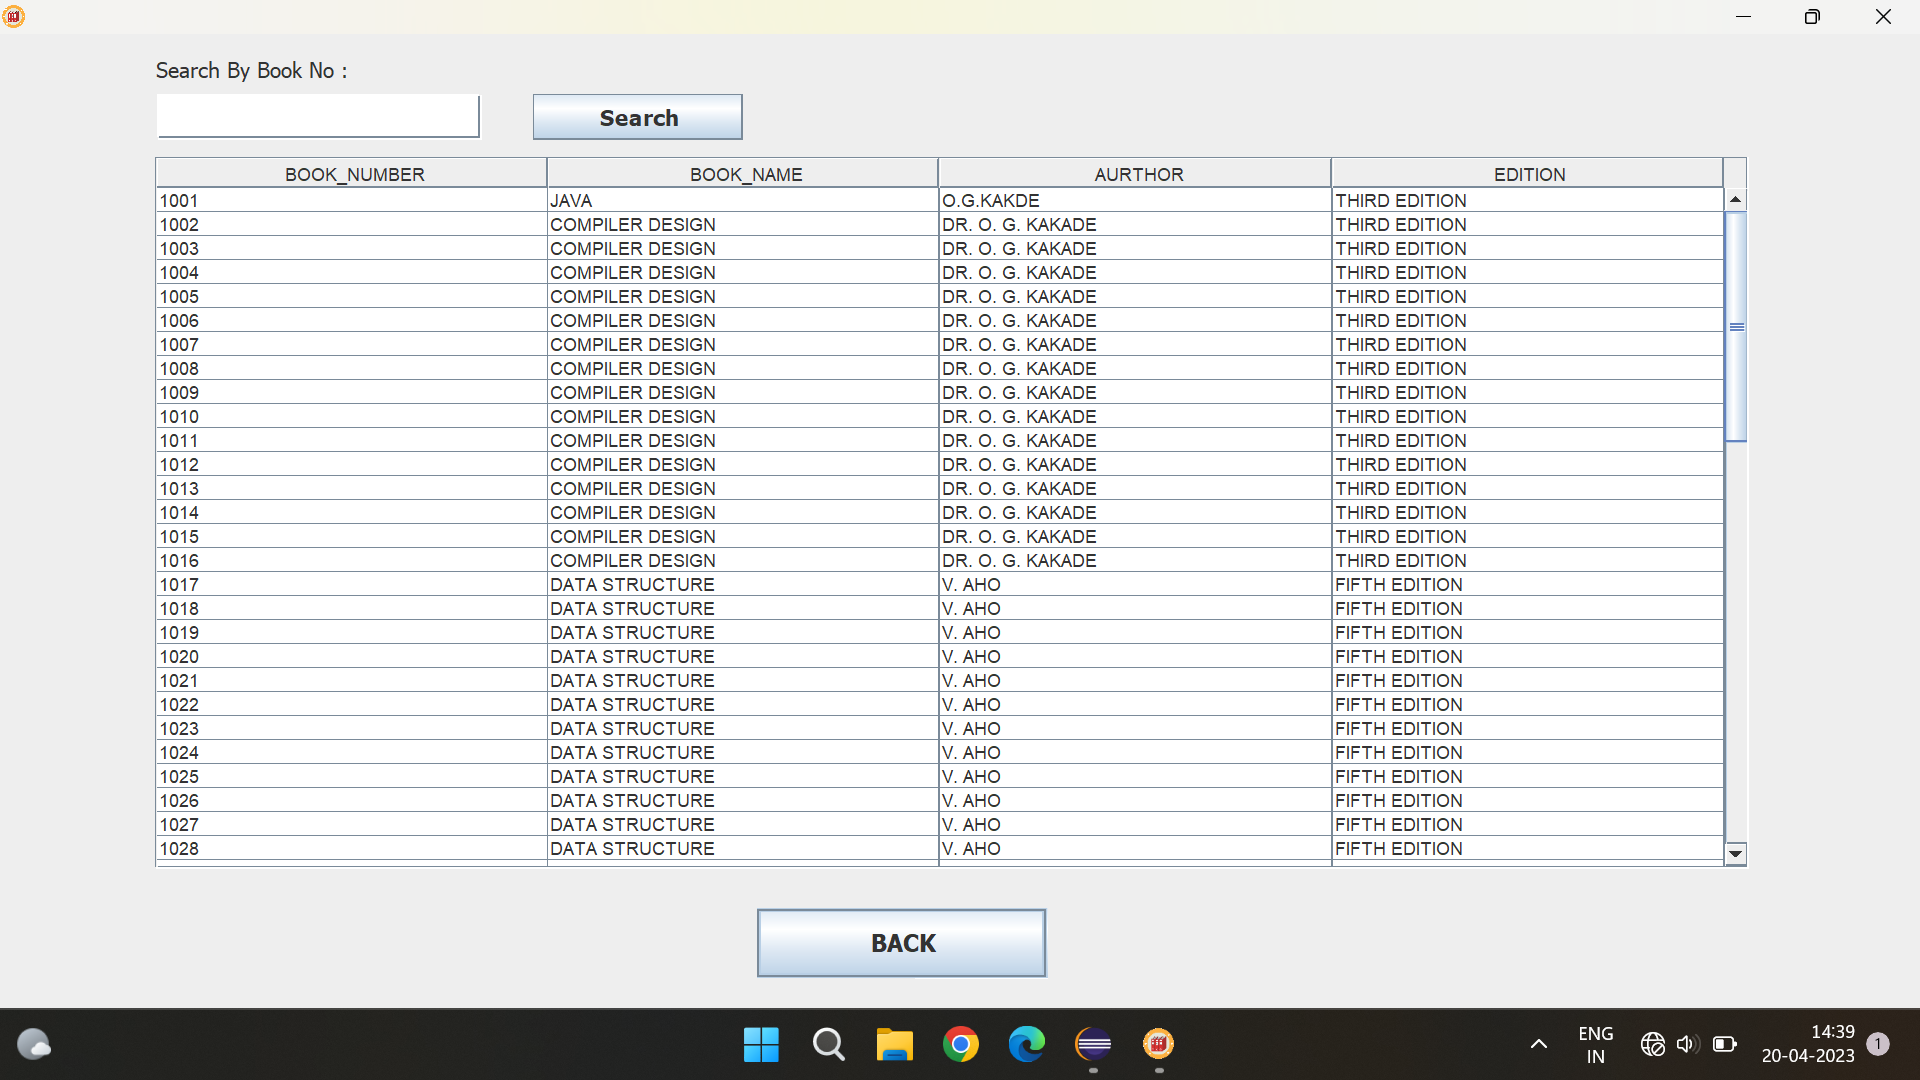Focus the Search By Book No field
The width and height of the screenshot is (1920, 1080).
point(318,117)
